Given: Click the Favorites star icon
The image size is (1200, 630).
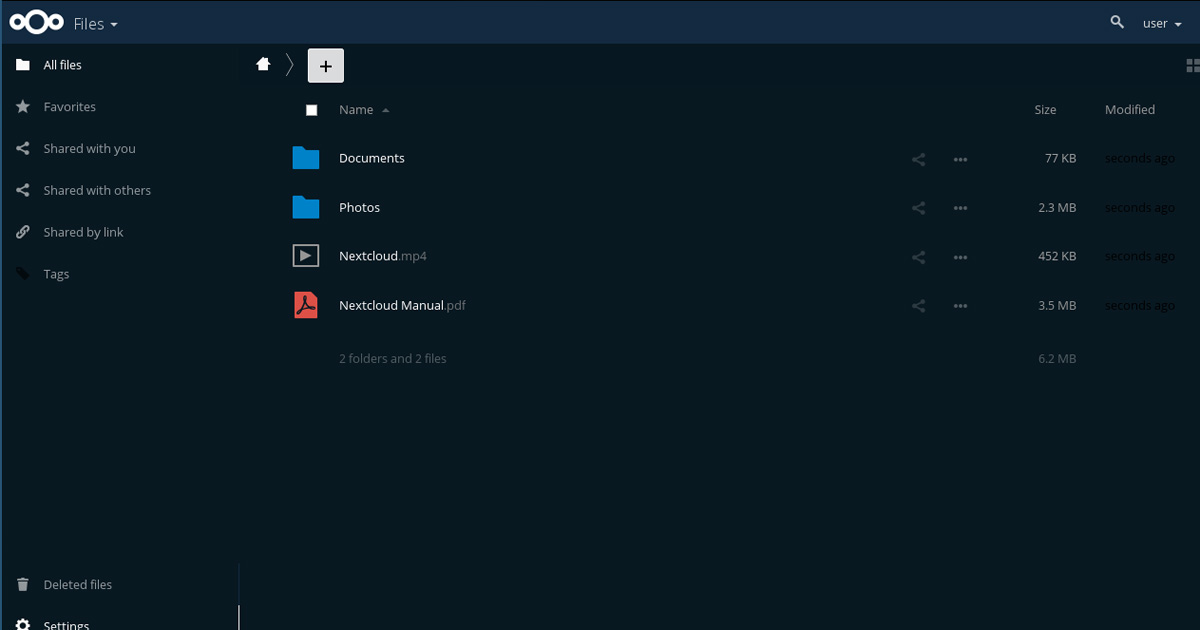Looking at the screenshot, I should click(x=23, y=107).
